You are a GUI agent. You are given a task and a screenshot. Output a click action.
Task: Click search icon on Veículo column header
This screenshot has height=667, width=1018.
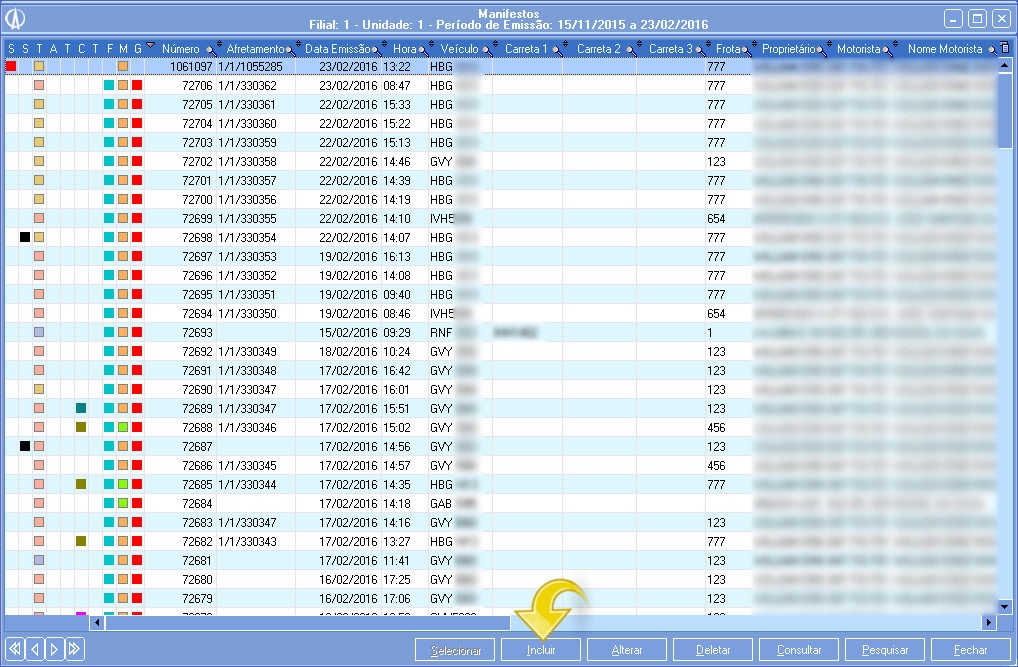coord(489,49)
